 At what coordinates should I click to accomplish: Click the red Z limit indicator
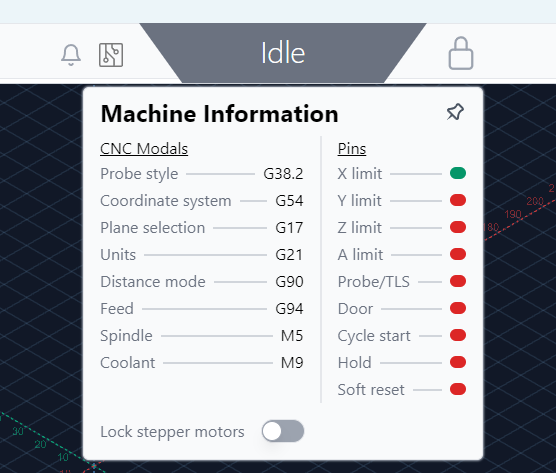458,227
